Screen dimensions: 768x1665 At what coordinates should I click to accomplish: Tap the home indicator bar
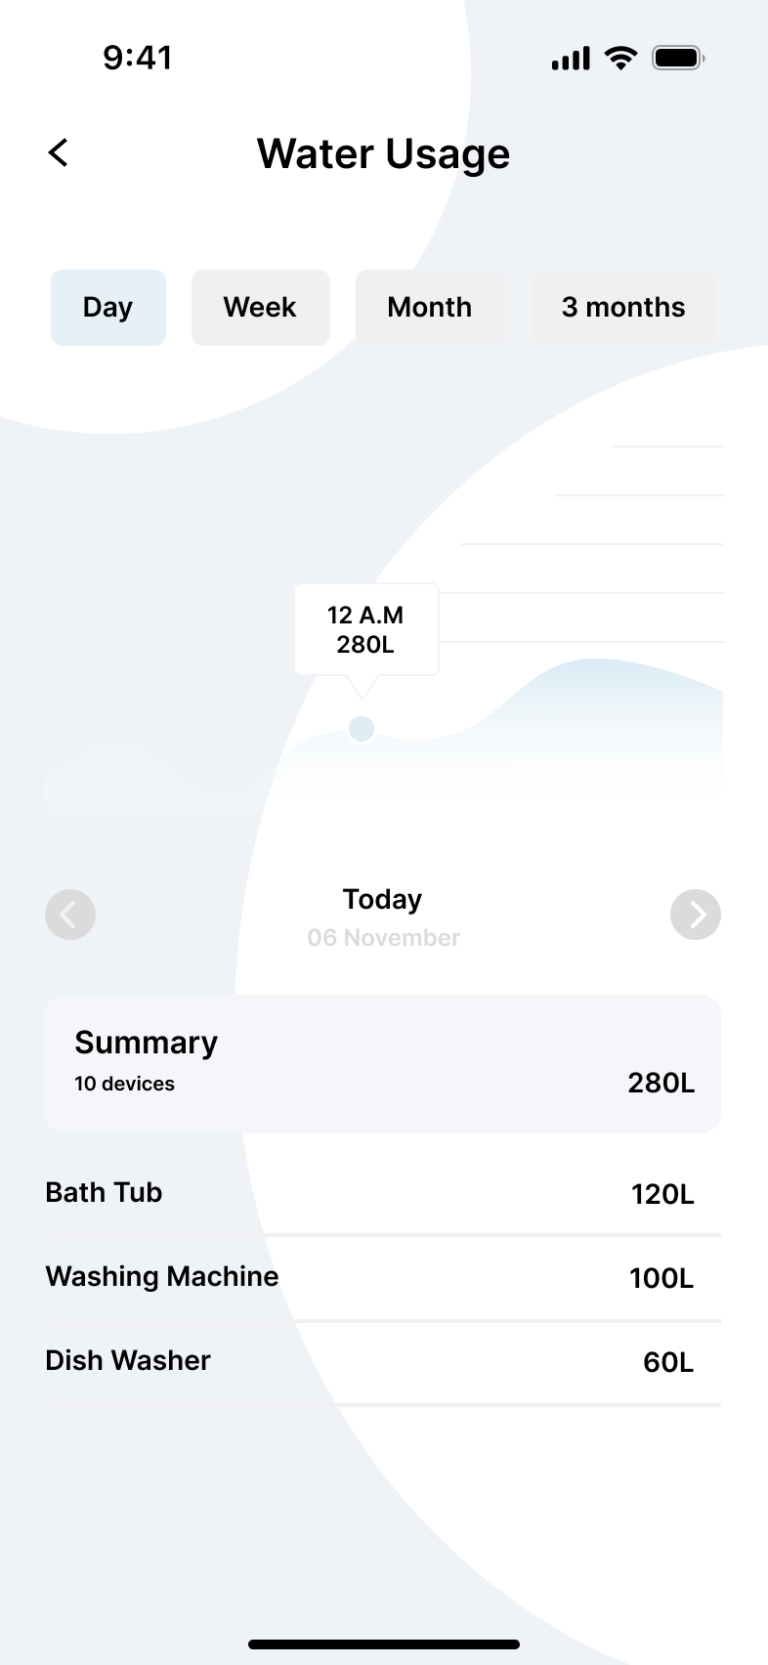(x=384, y=1644)
